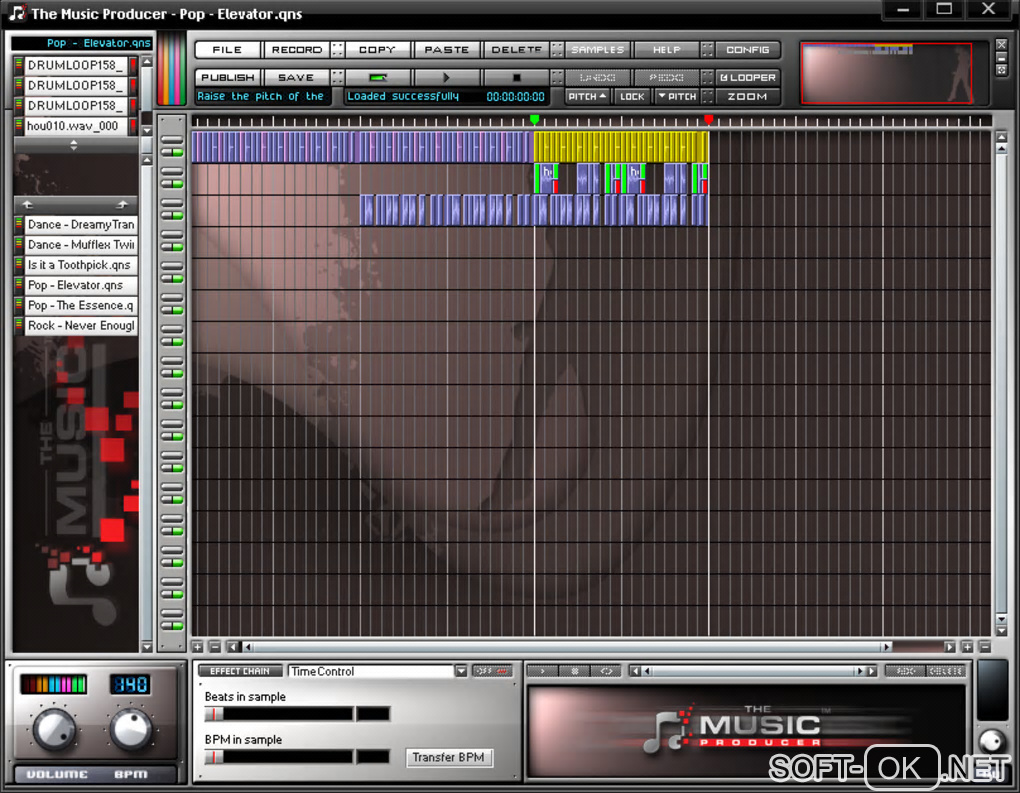1020x793 pixels.
Task: Click the Beats in sample slider
Action: pyautogui.click(x=280, y=714)
